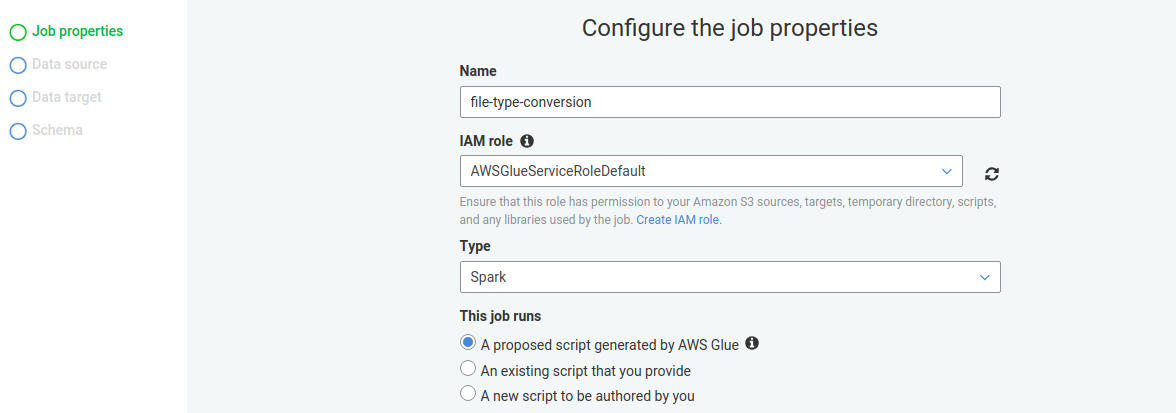Go to the Data source step
1176x413 pixels.
[69, 64]
